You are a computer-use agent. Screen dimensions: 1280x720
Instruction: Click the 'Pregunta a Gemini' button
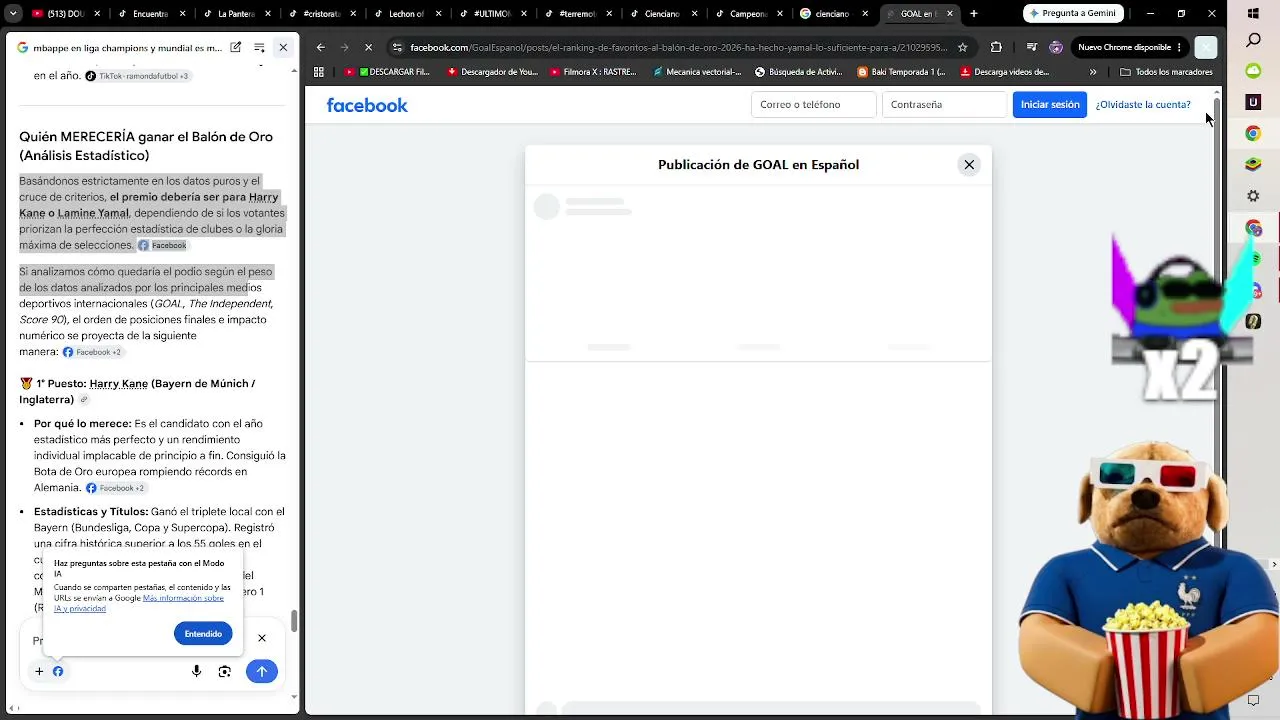(1076, 14)
